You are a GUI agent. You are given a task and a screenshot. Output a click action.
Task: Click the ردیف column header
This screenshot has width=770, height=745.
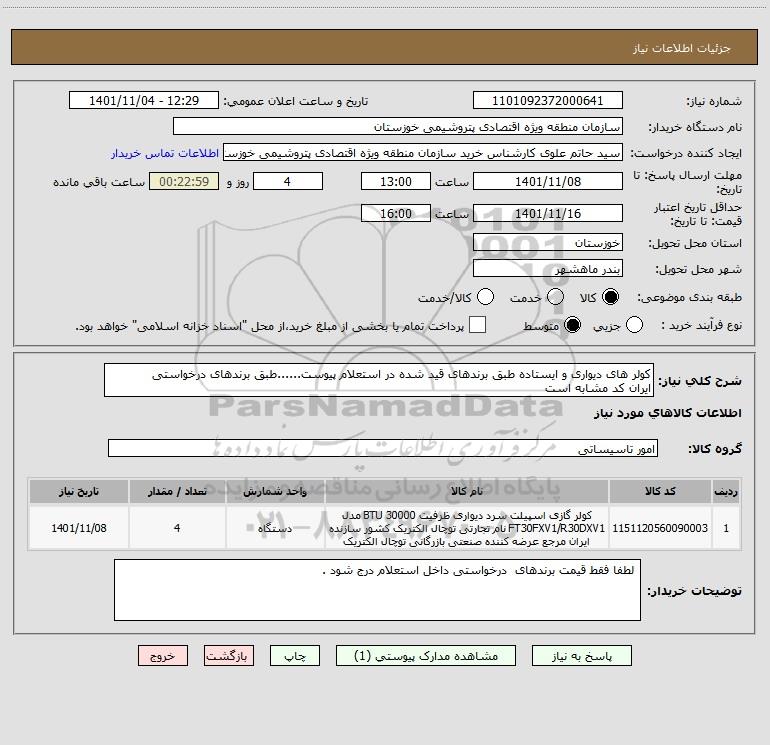point(726,492)
